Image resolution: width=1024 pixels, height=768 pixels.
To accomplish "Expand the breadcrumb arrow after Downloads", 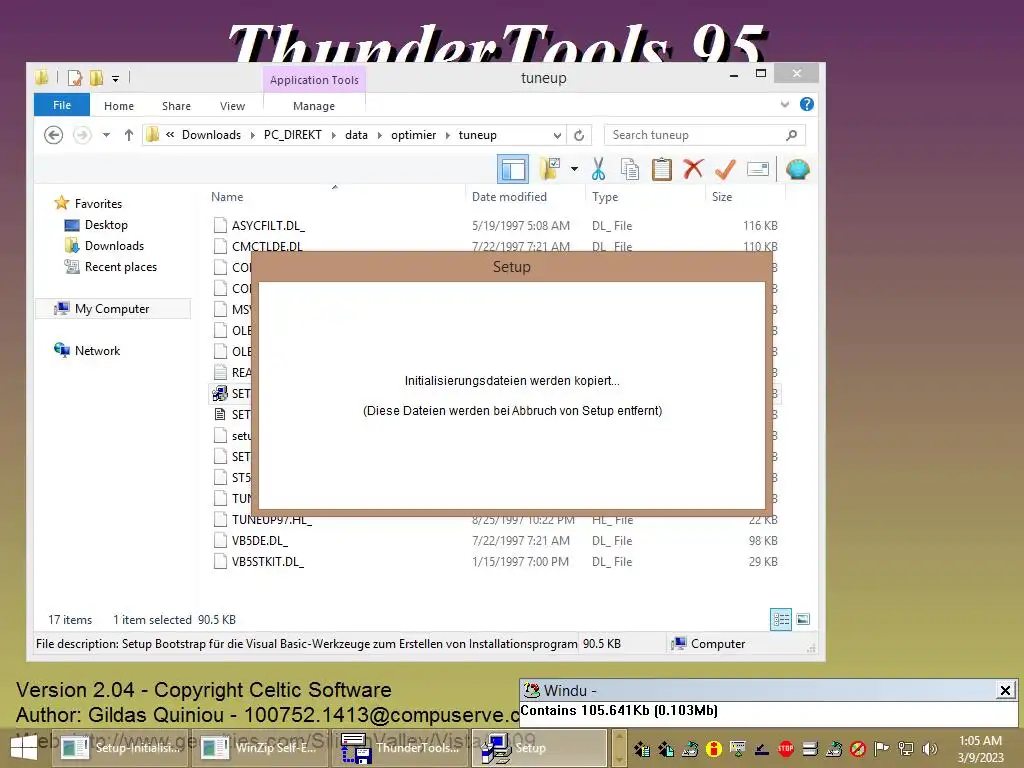I will [x=252, y=135].
